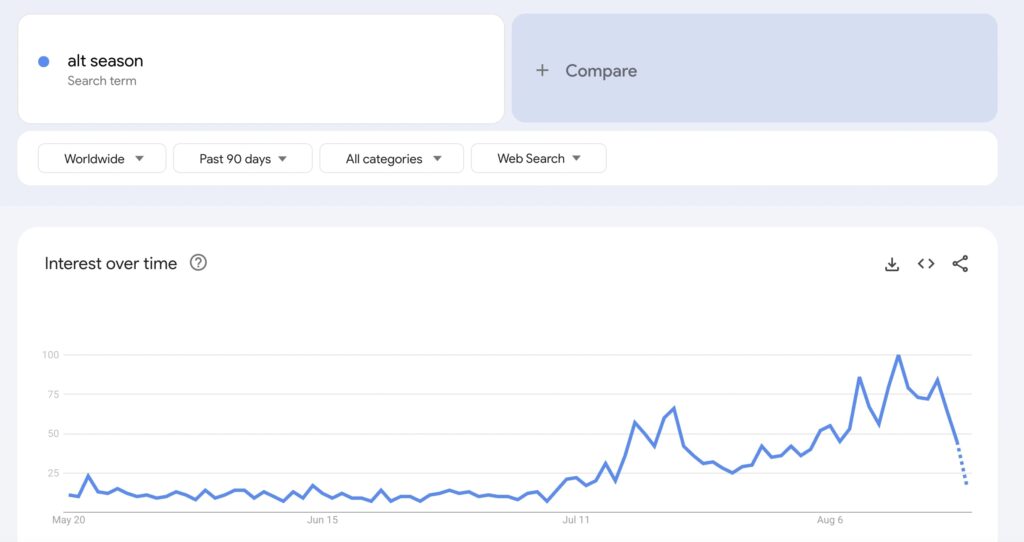Download the interest over time data

pyautogui.click(x=892, y=264)
